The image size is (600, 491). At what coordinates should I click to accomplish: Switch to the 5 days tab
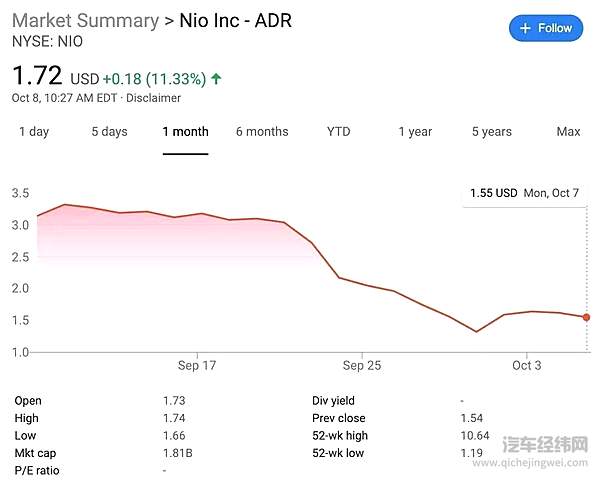coord(109,132)
